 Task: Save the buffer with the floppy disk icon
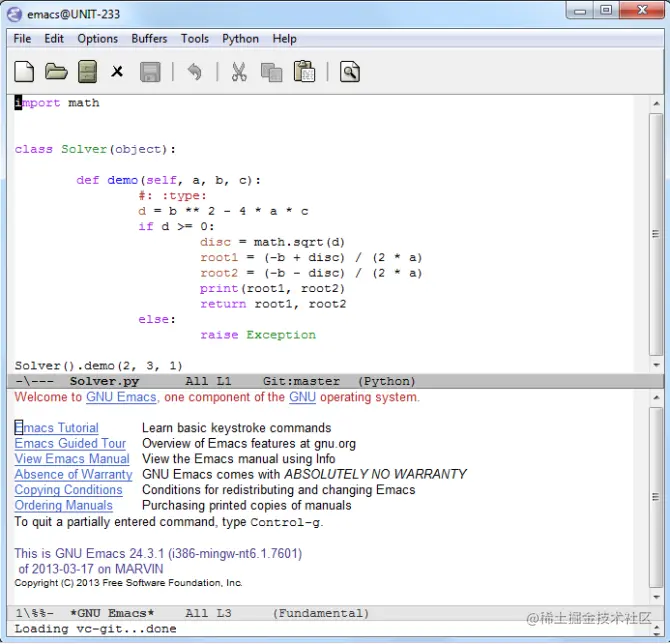click(150, 72)
